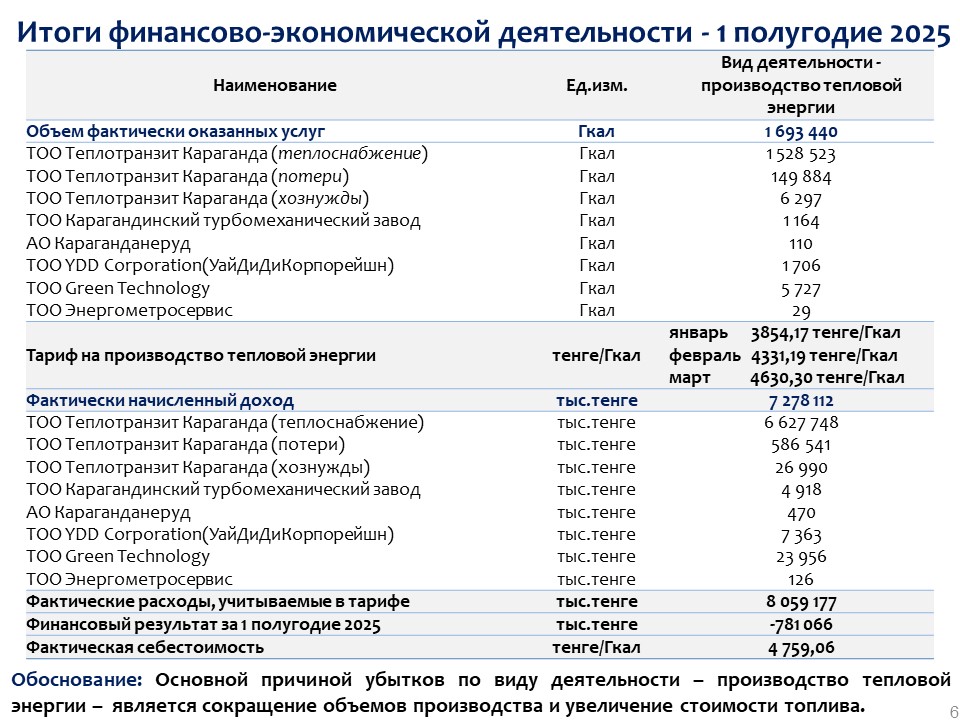Click the label "Фактические расходы, учитываемые в тарифе"
This screenshot has height=720, width=960.
pos(218,602)
